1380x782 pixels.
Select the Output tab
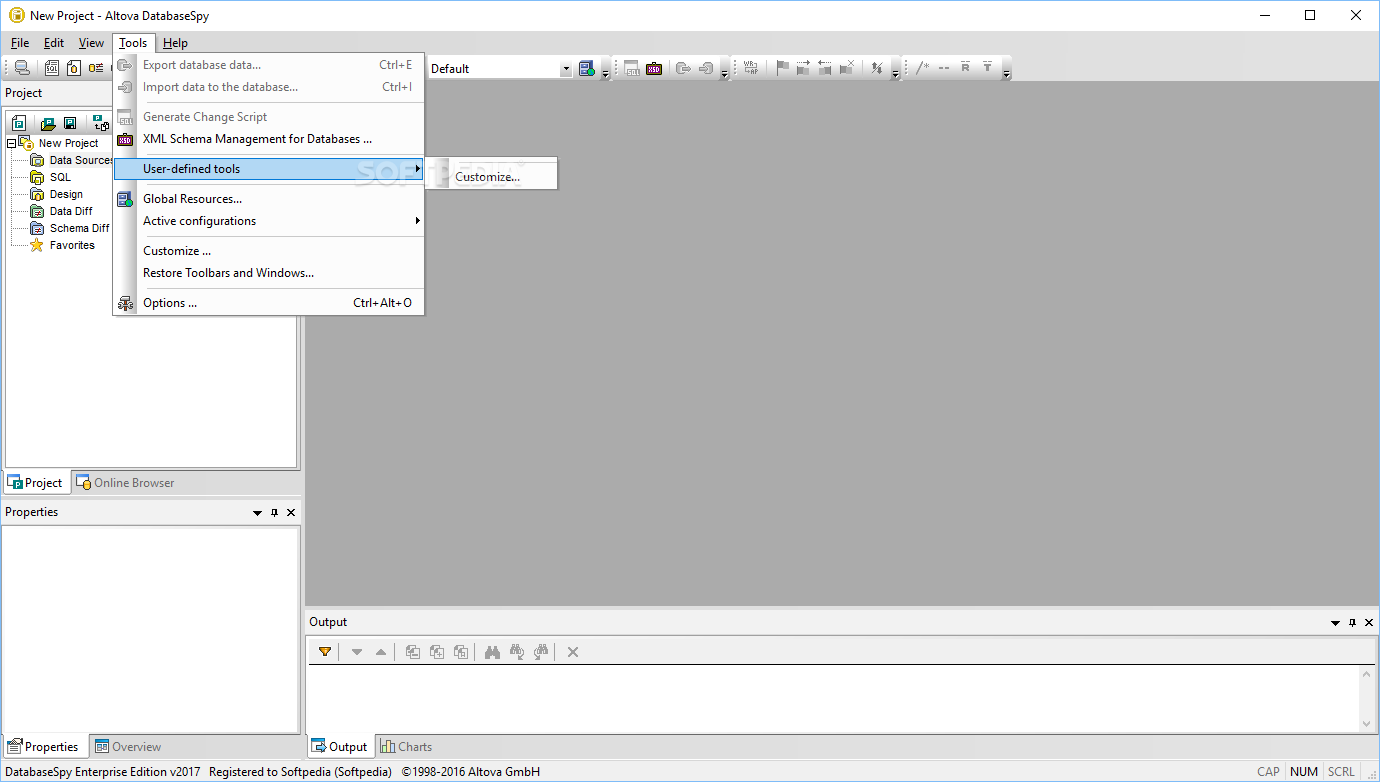point(339,747)
